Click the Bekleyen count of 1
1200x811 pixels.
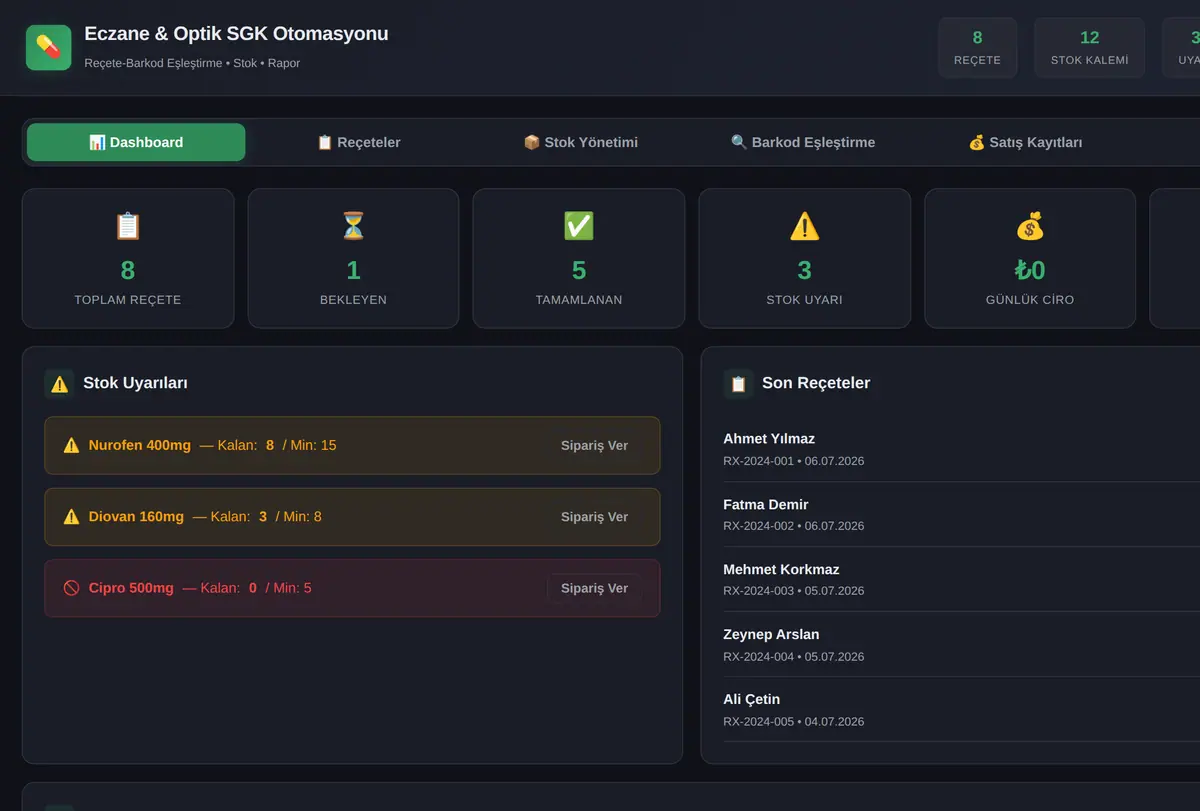tap(353, 270)
